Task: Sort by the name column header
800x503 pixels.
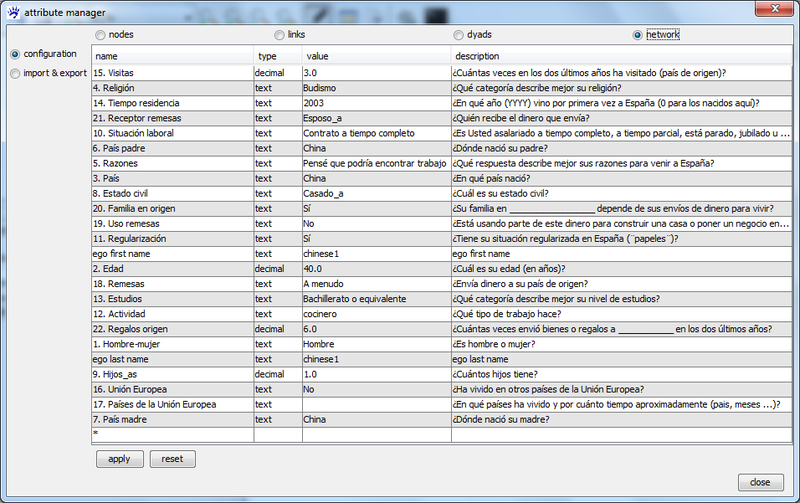Action: (172, 56)
